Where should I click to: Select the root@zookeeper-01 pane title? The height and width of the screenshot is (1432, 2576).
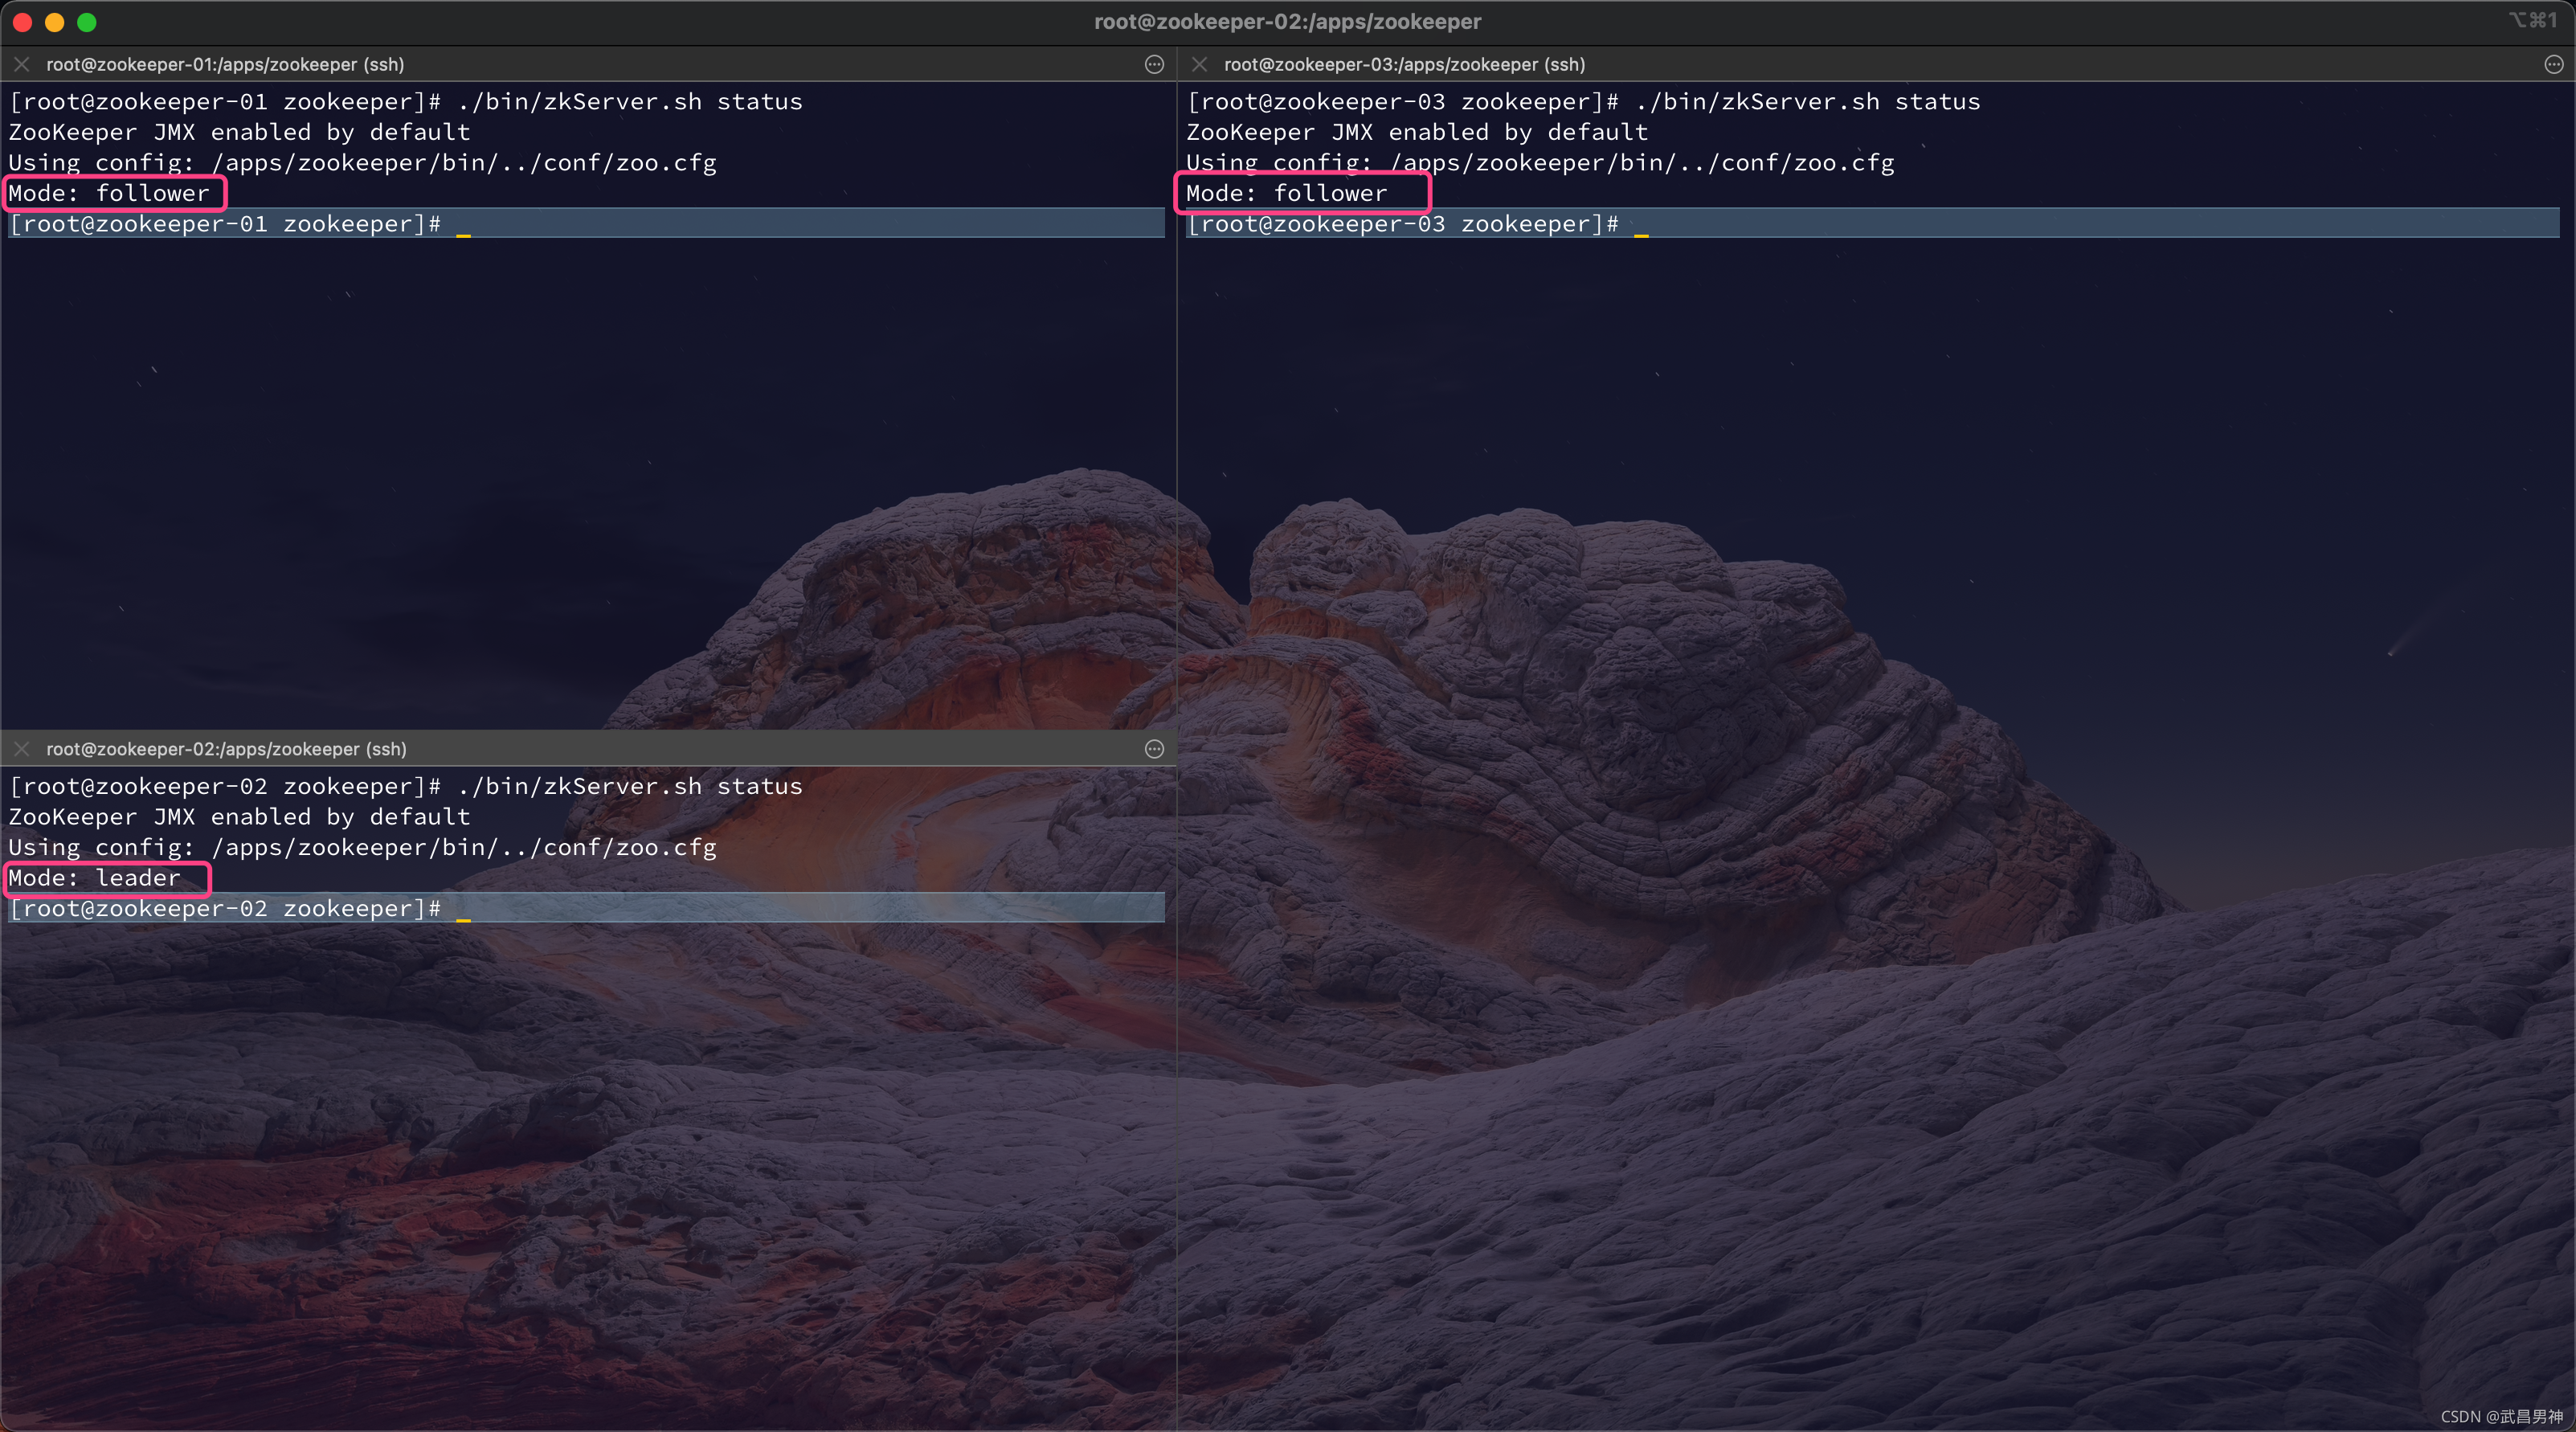(x=225, y=64)
